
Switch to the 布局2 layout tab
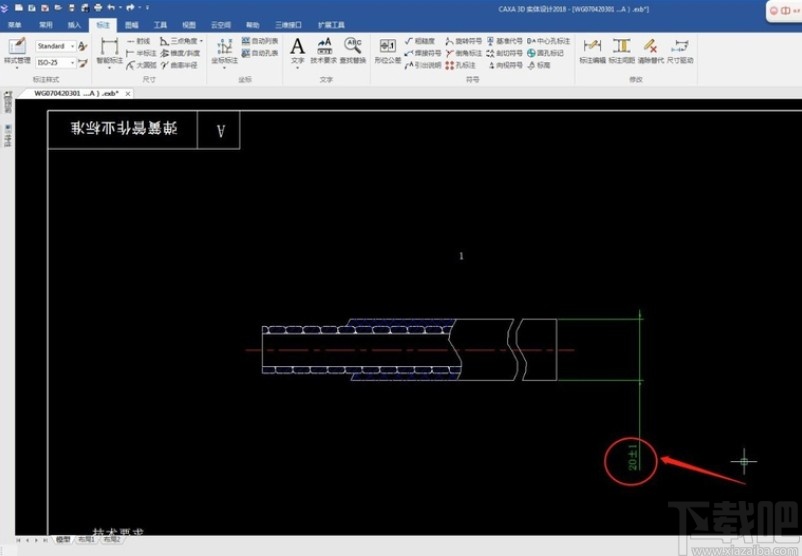click(x=112, y=540)
